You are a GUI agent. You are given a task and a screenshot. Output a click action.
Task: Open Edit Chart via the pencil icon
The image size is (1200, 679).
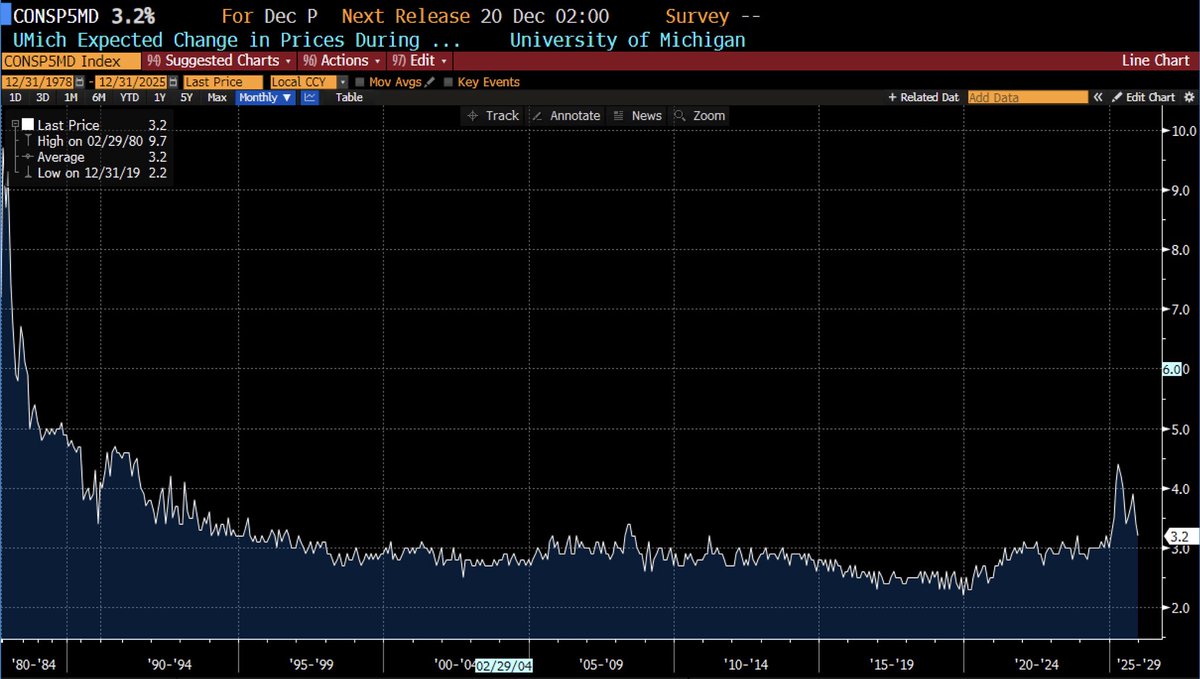pos(1144,97)
